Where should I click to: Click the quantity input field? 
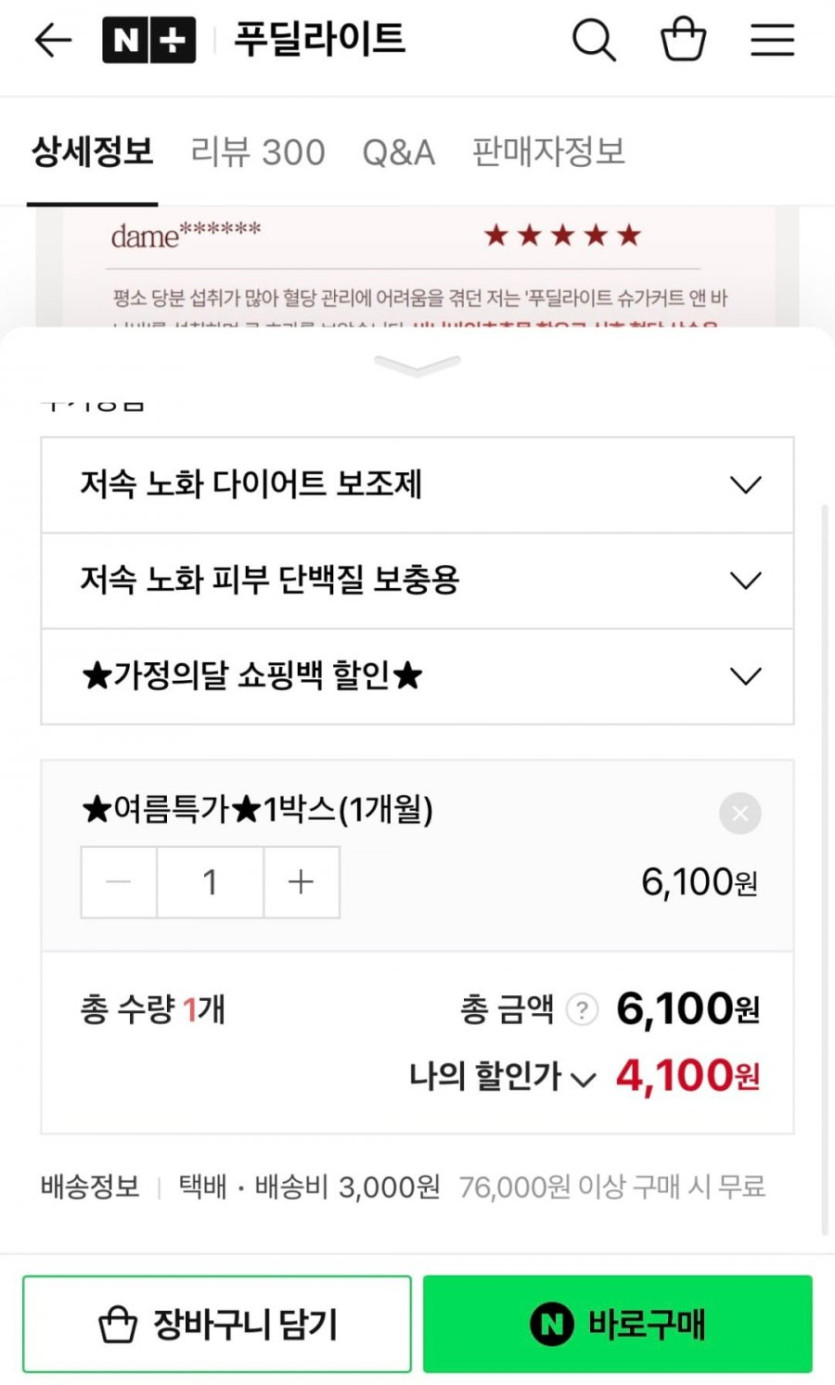pos(210,882)
